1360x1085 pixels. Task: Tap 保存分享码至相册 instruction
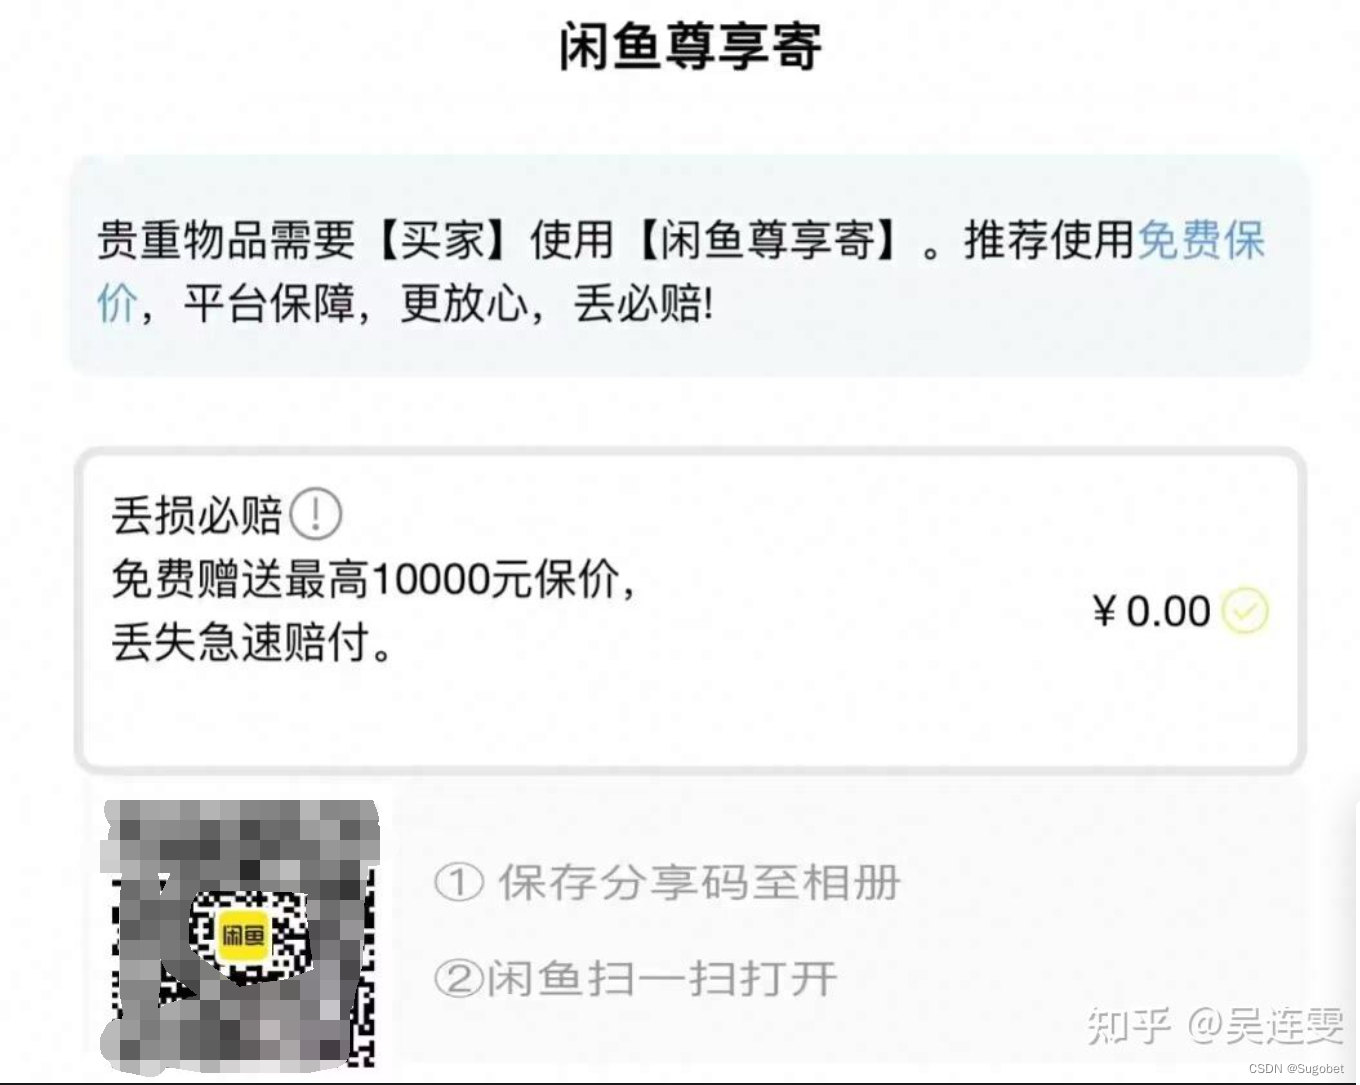[x=699, y=882]
